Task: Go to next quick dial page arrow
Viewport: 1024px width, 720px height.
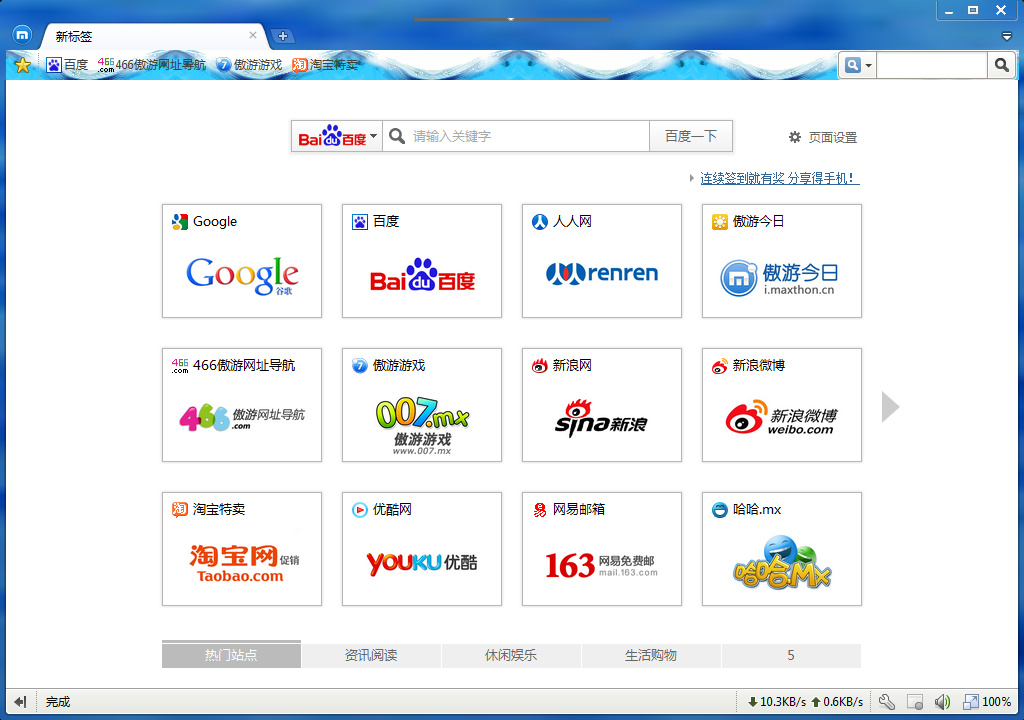Action: (890, 407)
